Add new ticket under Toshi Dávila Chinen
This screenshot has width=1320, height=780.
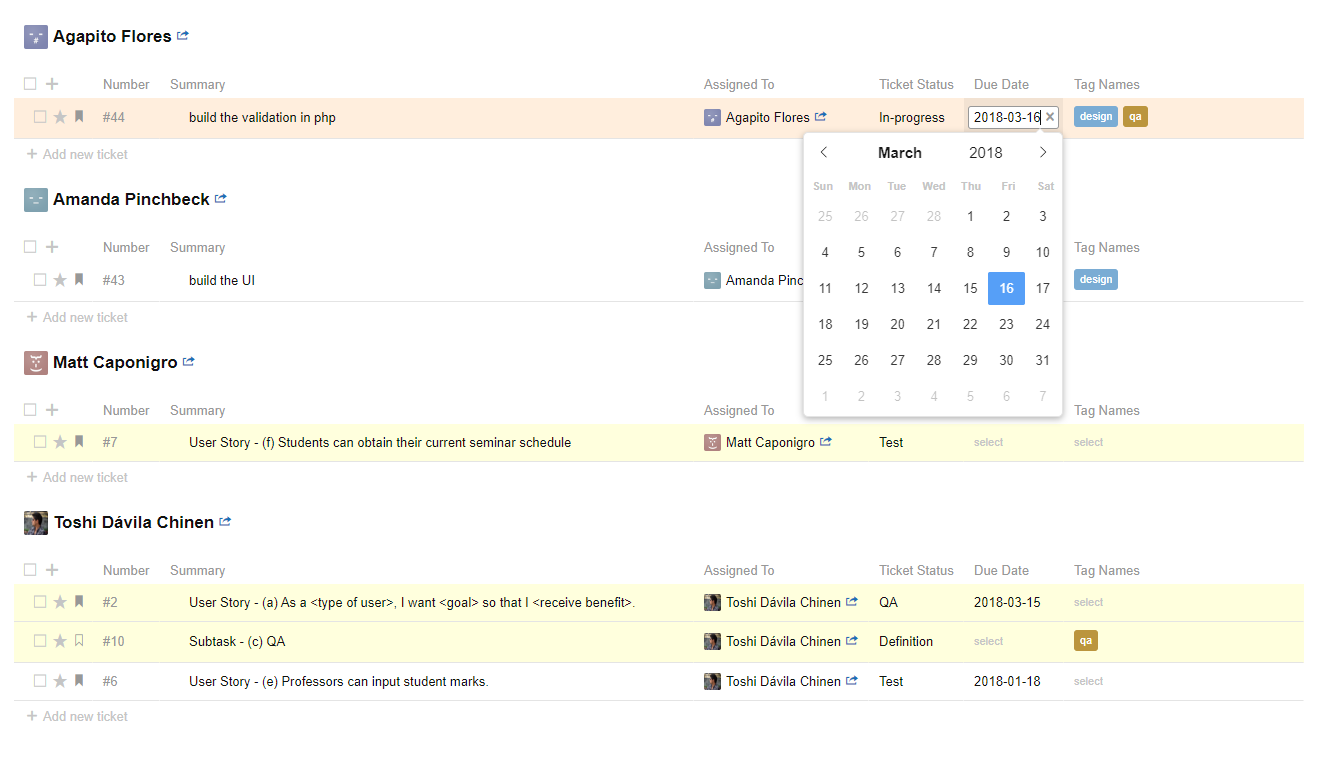click(77, 716)
